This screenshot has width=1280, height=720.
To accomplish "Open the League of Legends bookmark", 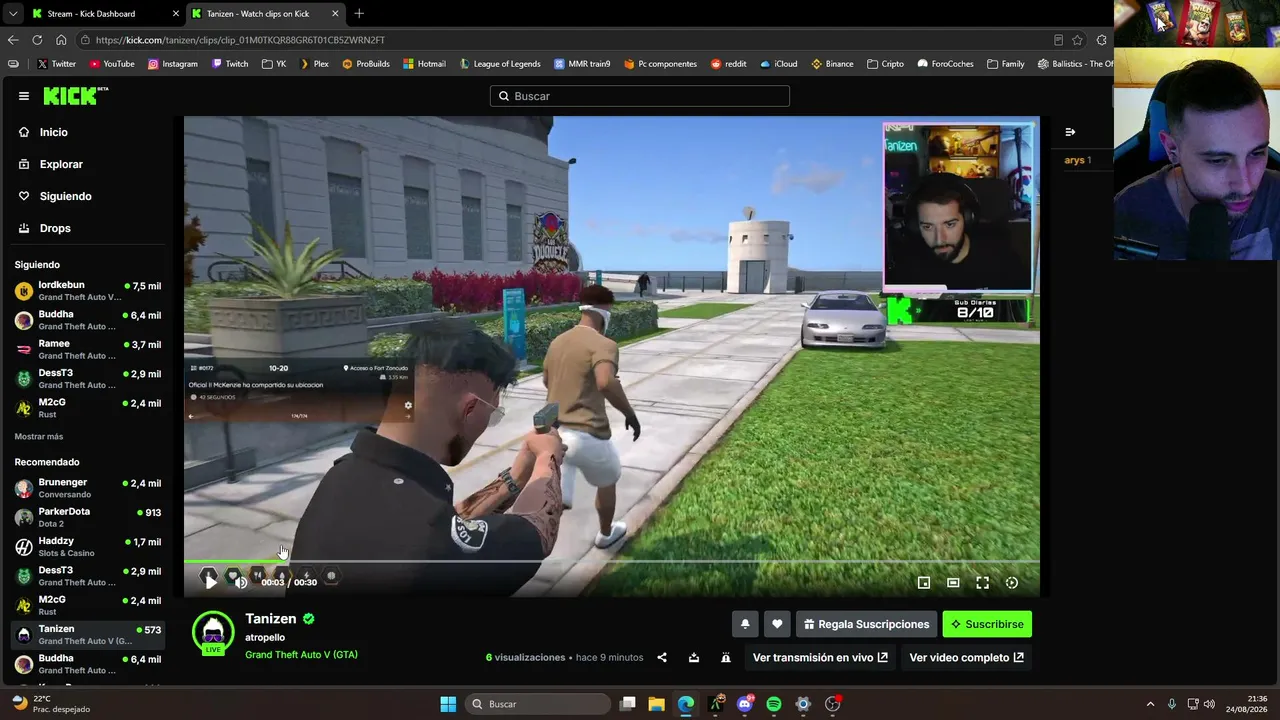I will point(499,64).
